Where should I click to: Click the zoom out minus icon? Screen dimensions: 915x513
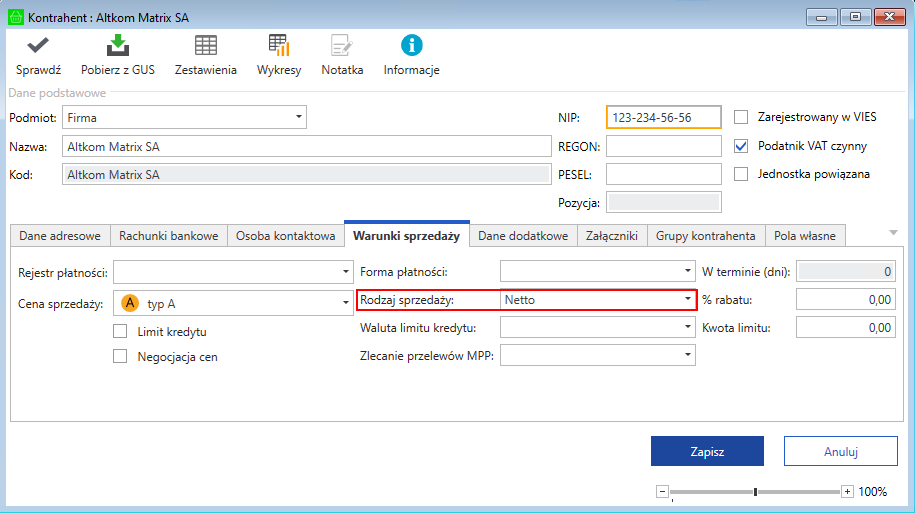662,492
